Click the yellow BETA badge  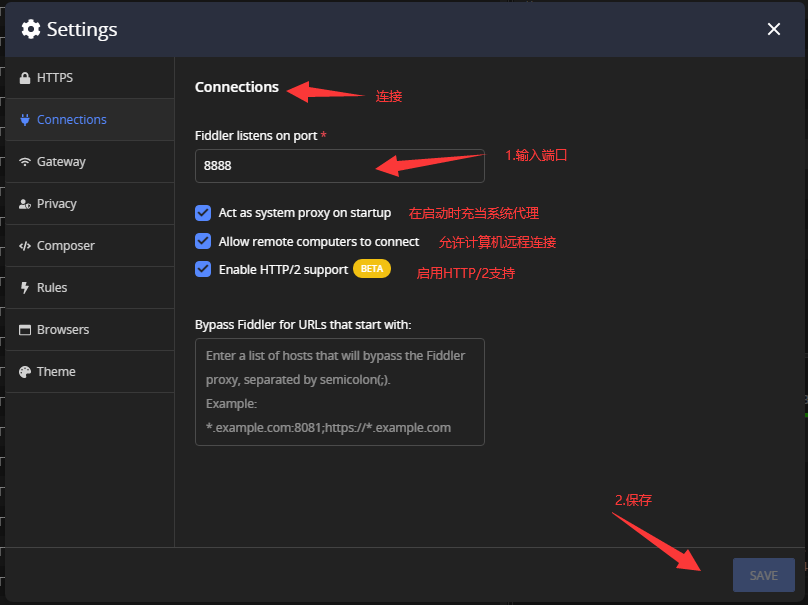pyautogui.click(x=372, y=269)
